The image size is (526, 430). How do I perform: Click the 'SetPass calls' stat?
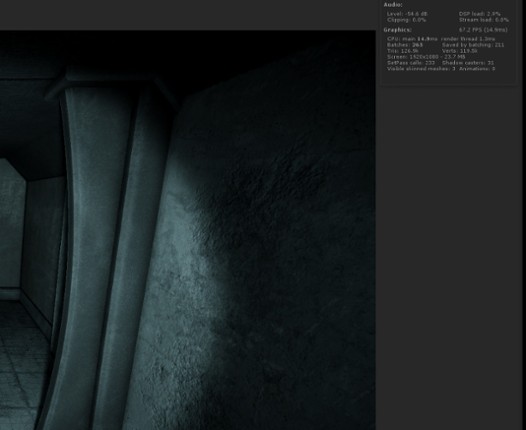(x=411, y=63)
